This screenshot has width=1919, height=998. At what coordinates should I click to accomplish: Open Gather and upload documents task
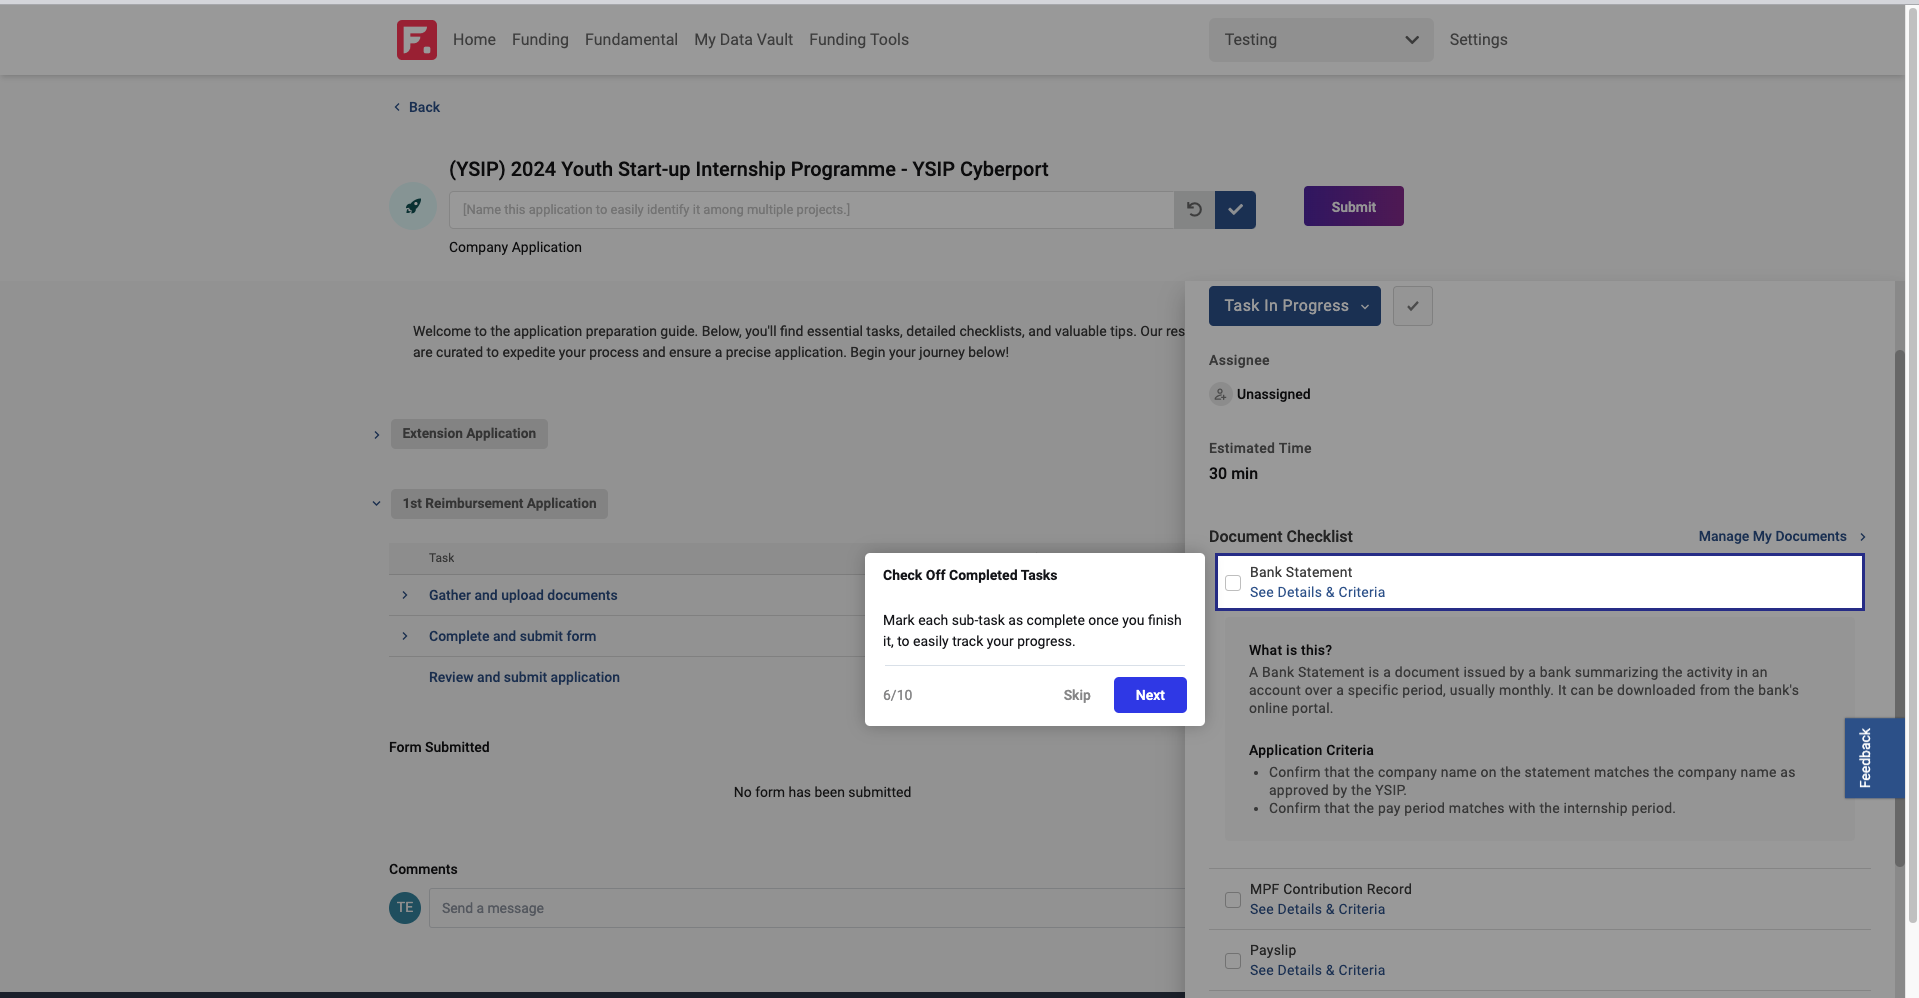[x=523, y=595]
